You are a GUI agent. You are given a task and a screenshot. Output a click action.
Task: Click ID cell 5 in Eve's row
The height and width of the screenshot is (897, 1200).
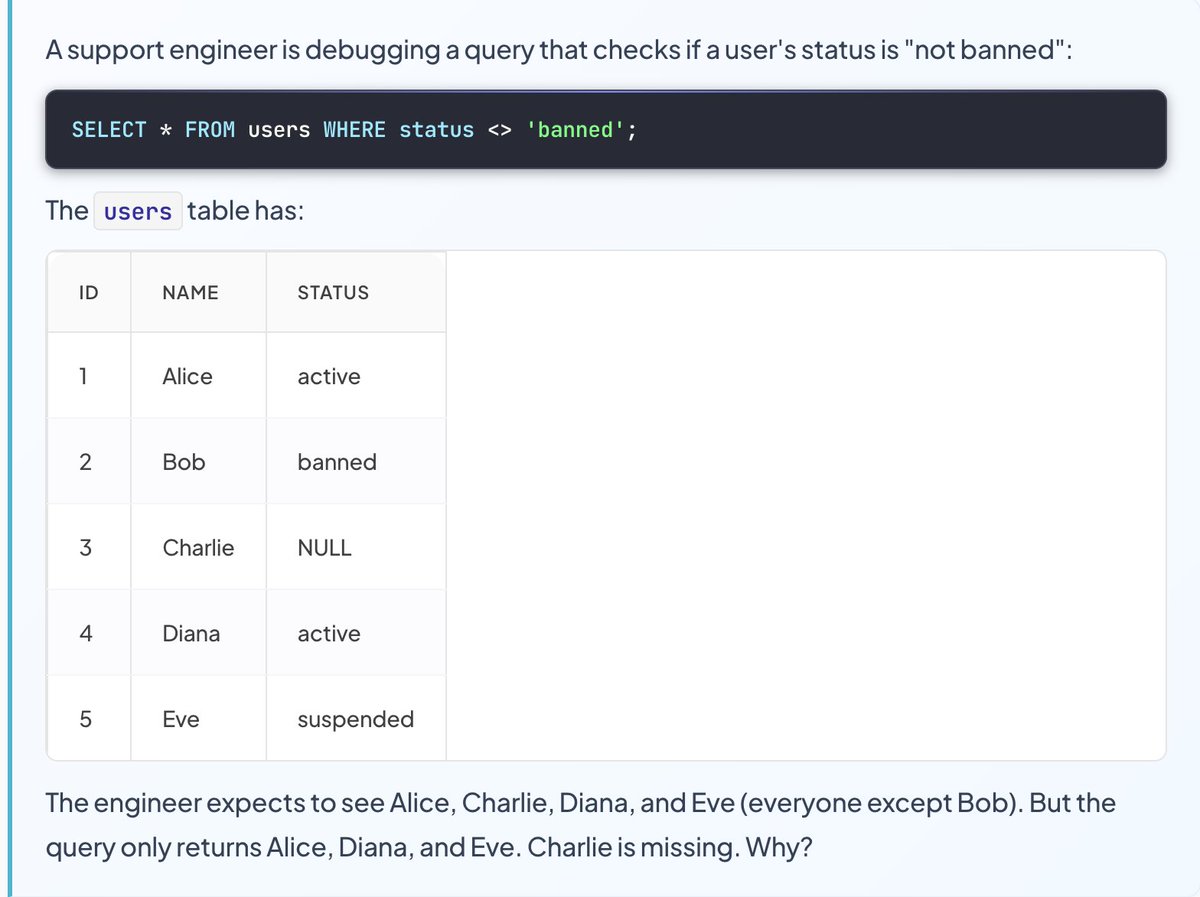pyautogui.click(x=89, y=718)
